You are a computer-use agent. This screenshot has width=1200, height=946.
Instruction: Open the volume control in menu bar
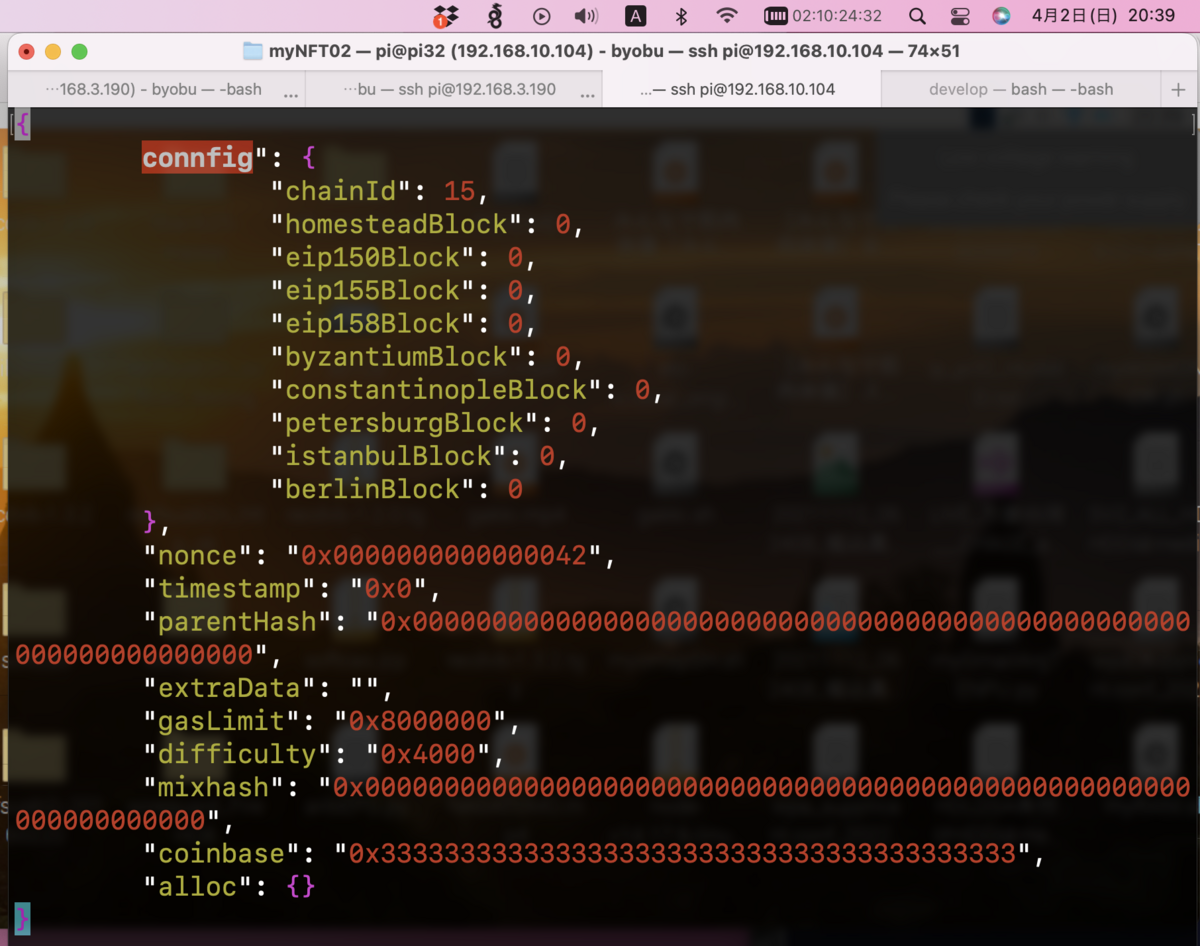click(586, 16)
